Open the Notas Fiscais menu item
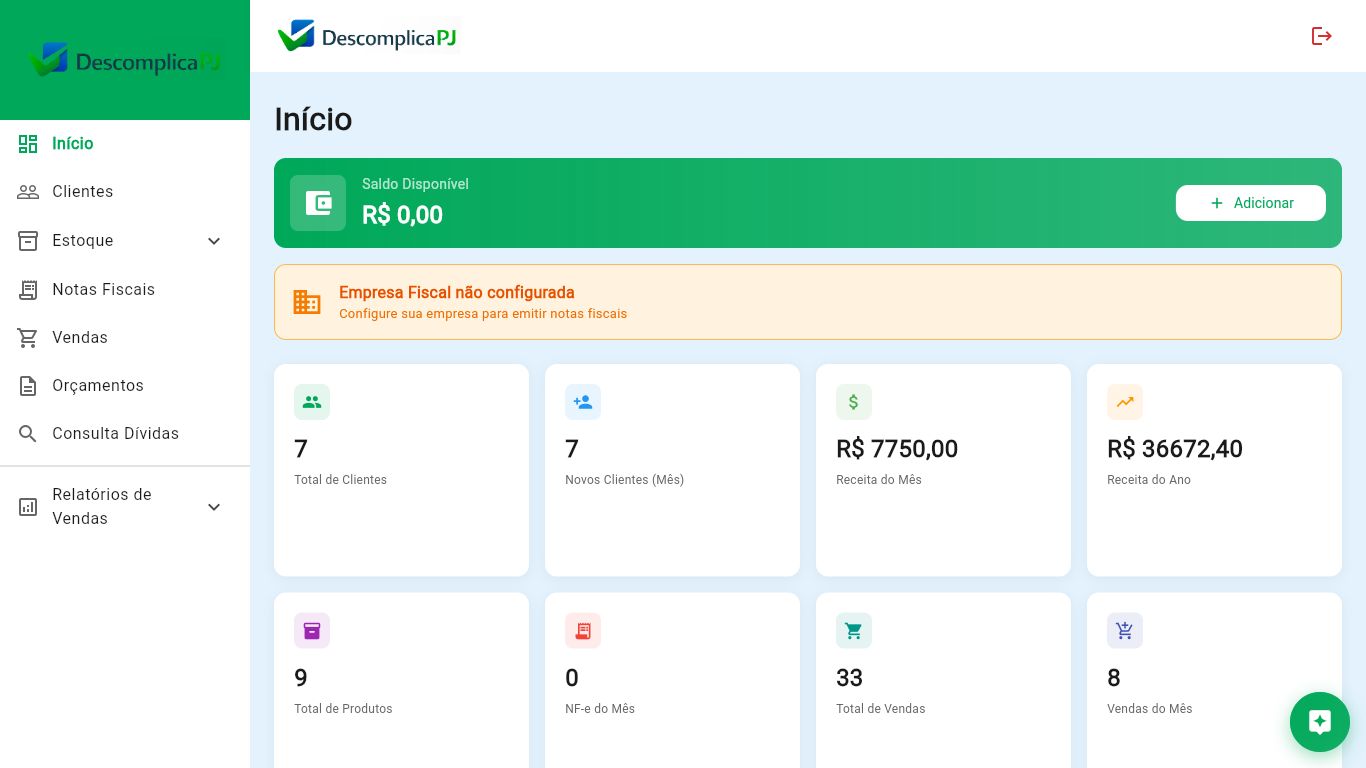 click(125, 290)
